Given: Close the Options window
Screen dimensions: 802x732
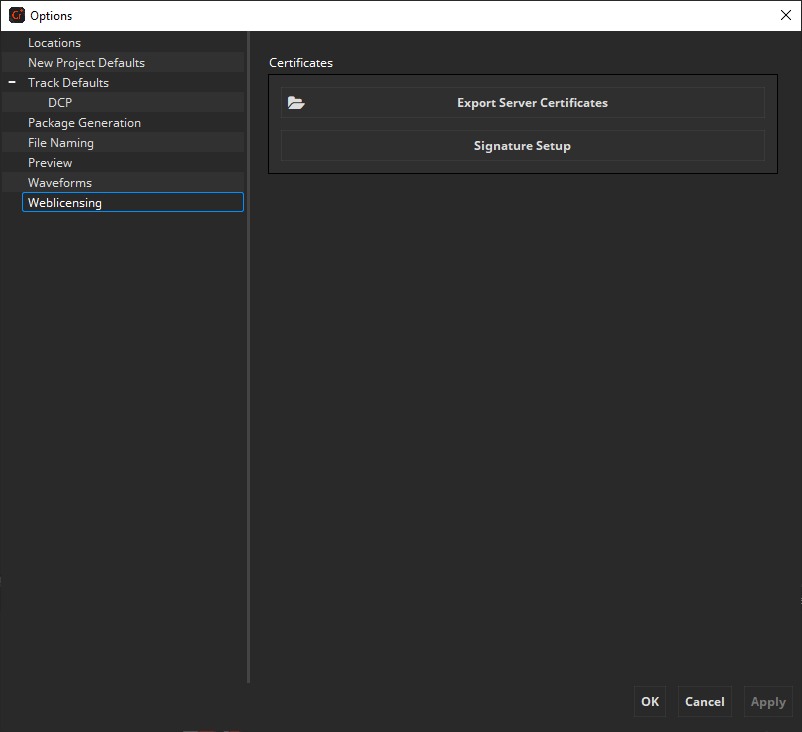Looking at the screenshot, I should click(x=785, y=15).
